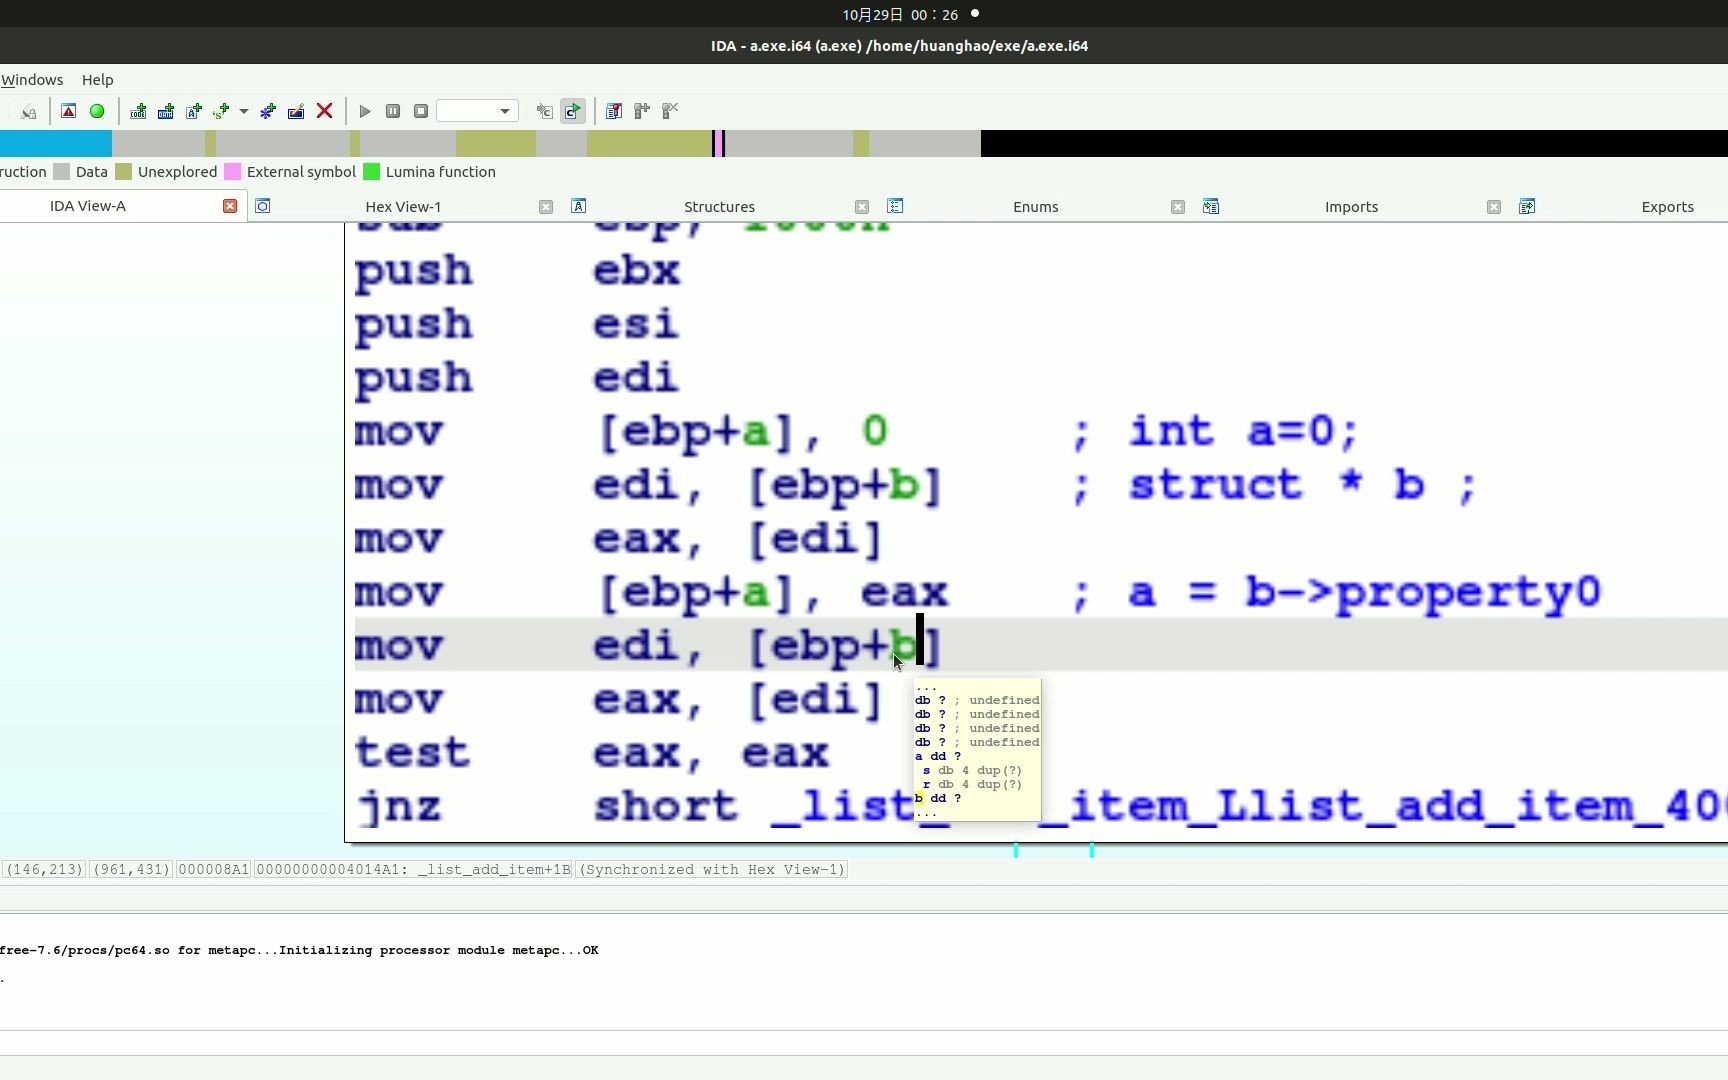Click the blue asterisk array icon

268,111
